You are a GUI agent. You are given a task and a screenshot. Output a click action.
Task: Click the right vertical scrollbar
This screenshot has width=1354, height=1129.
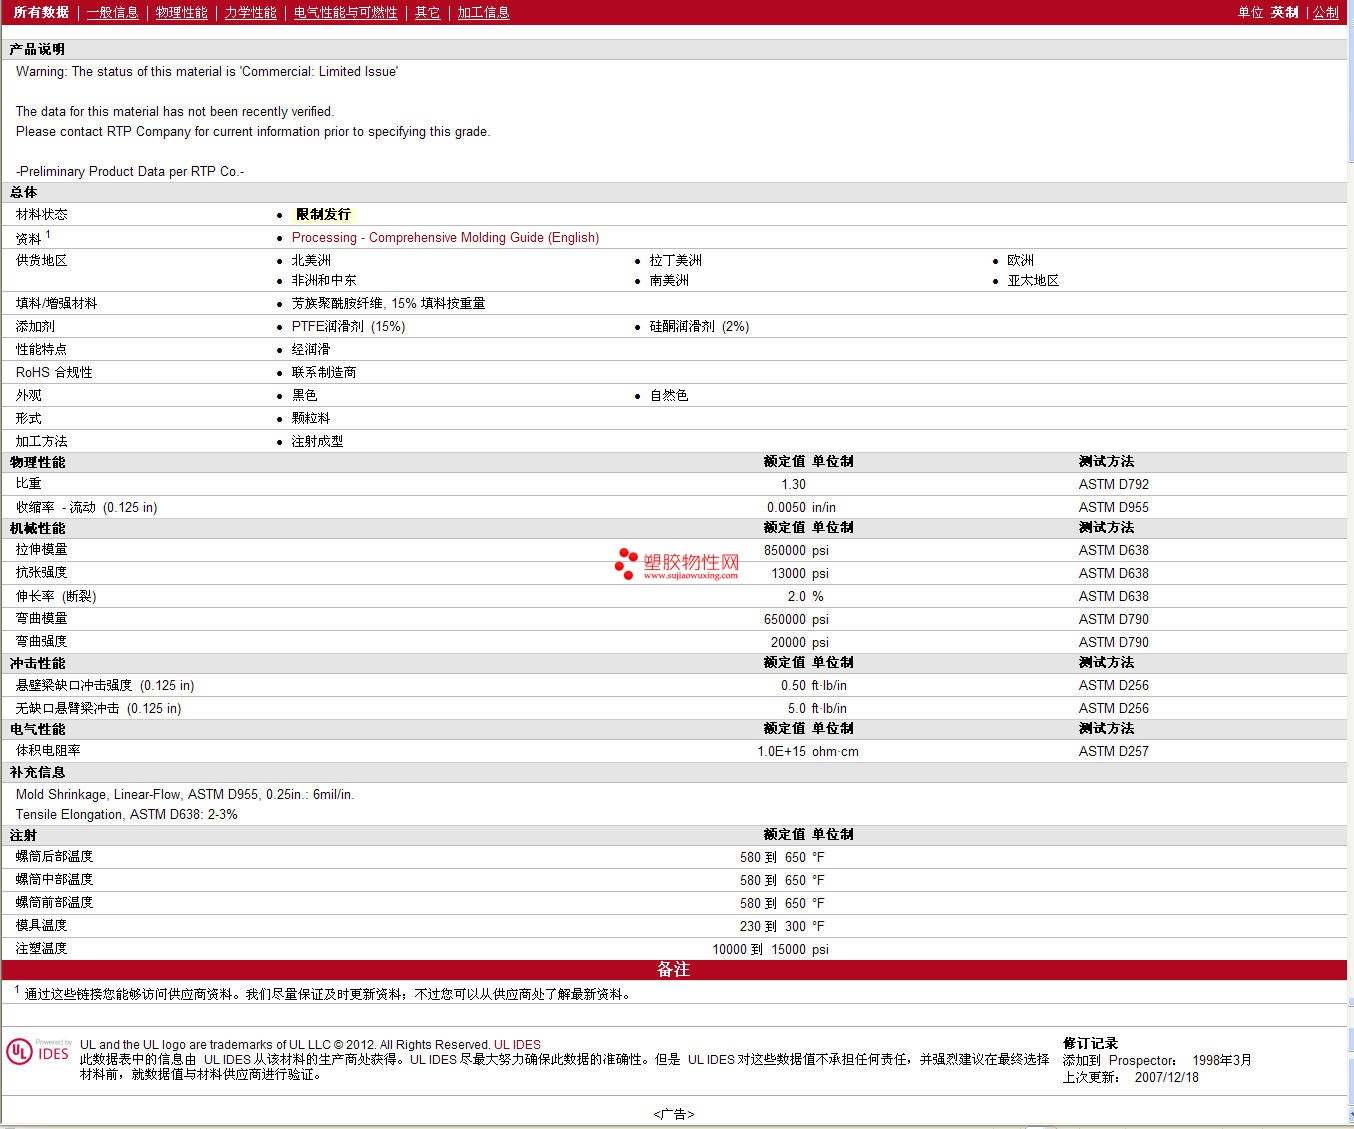1350,560
